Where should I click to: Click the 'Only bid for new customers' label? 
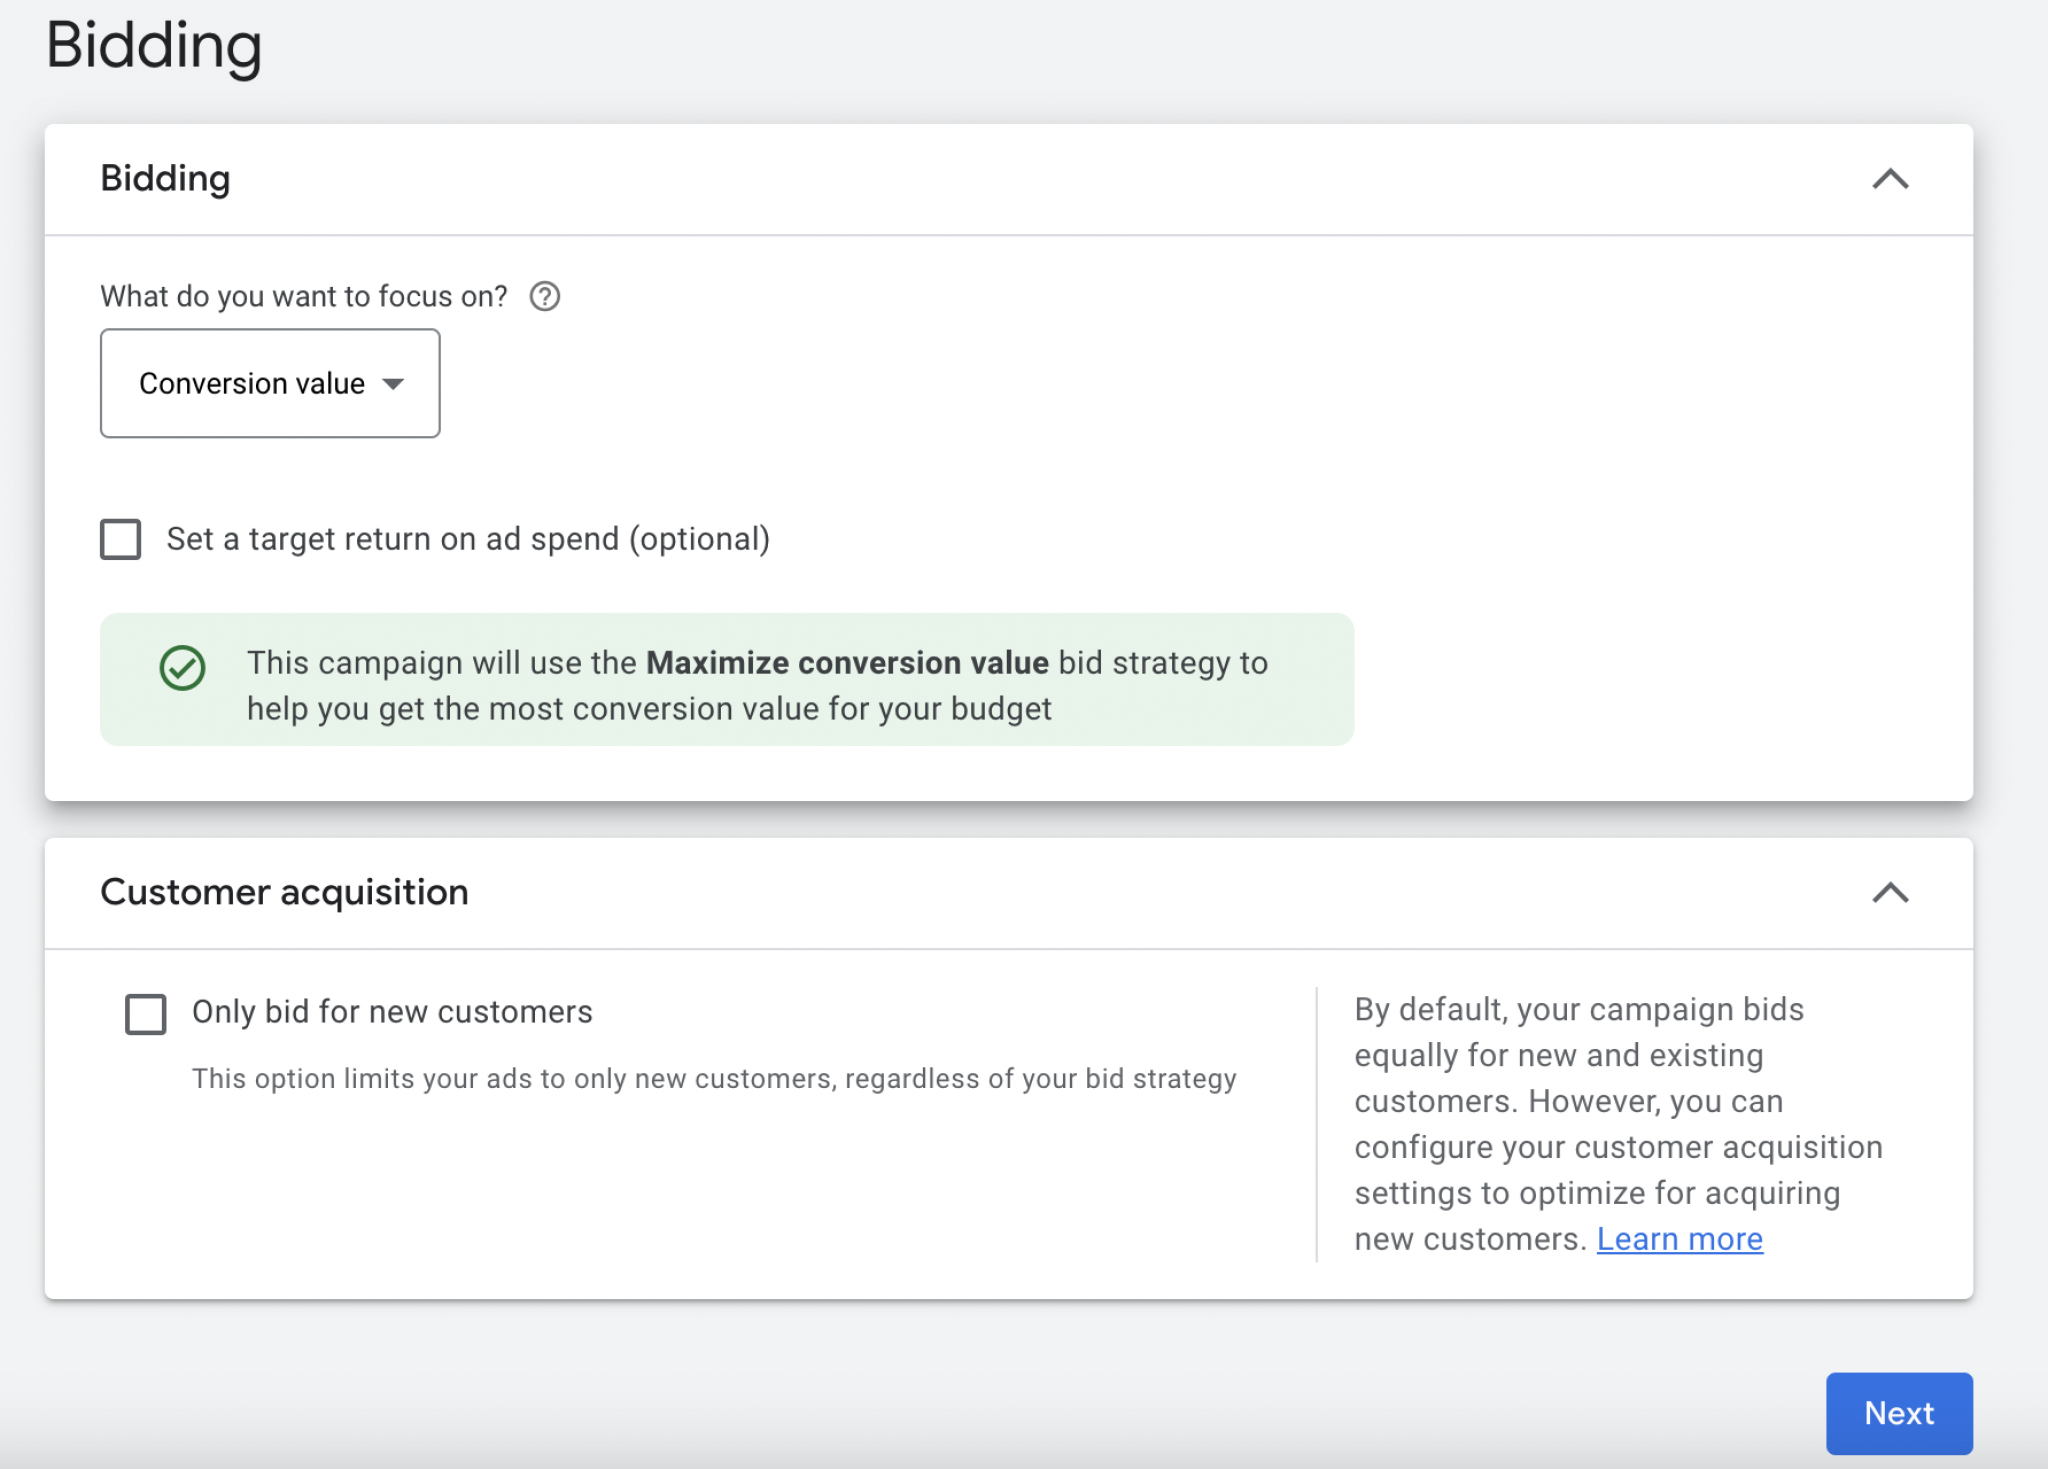(x=392, y=1012)
